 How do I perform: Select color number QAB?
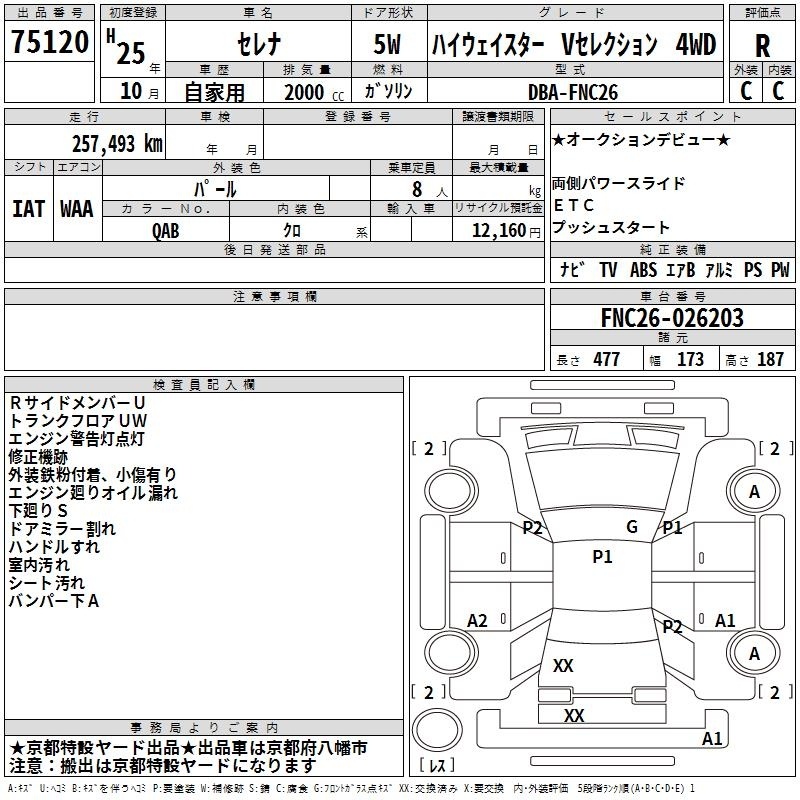pyautogui.click(x=165, y=231)
